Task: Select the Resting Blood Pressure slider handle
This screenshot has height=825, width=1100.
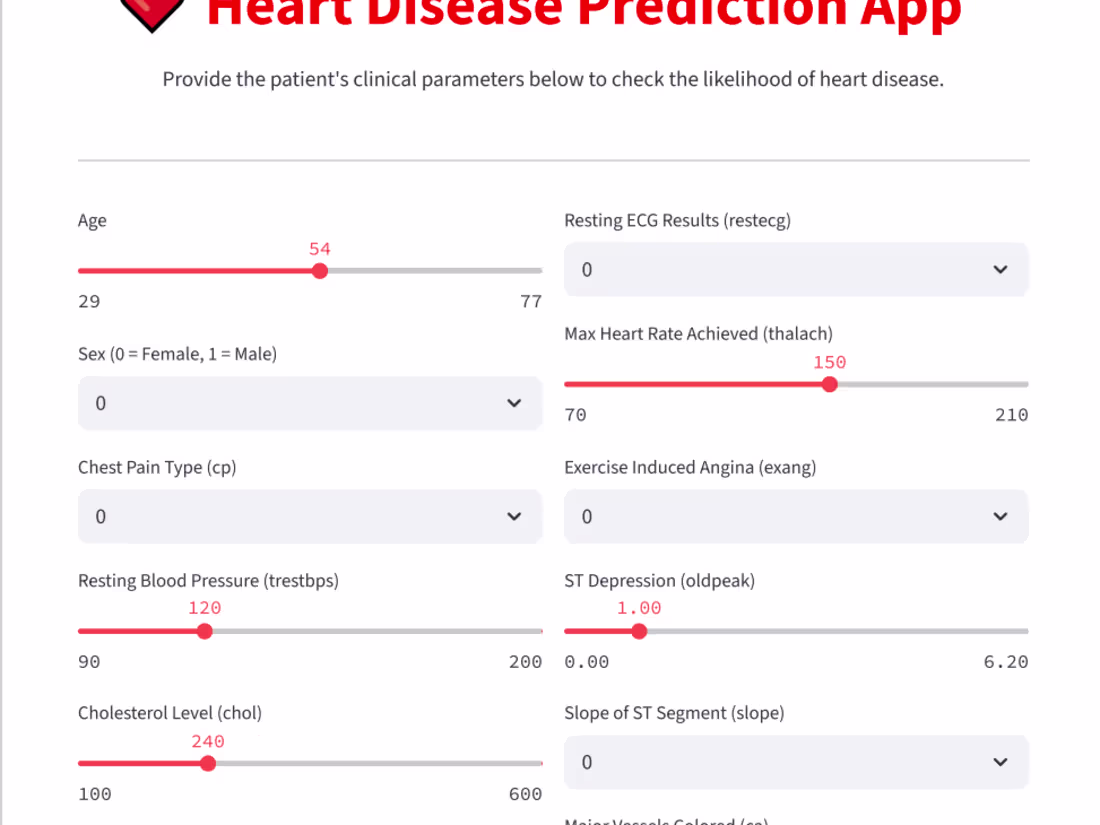Action: pyautogui.click(x=204, y=631)
